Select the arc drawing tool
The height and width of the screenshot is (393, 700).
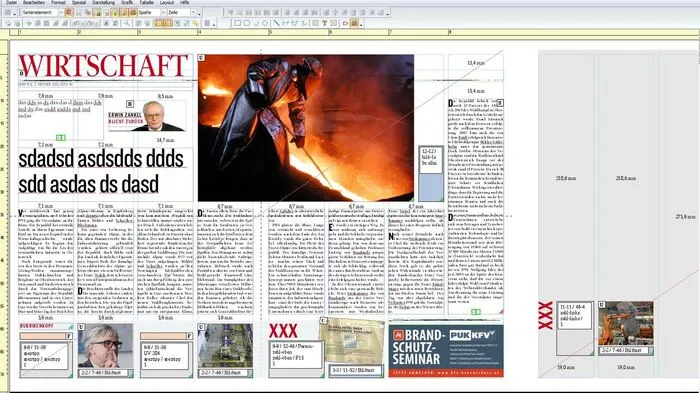256,23
